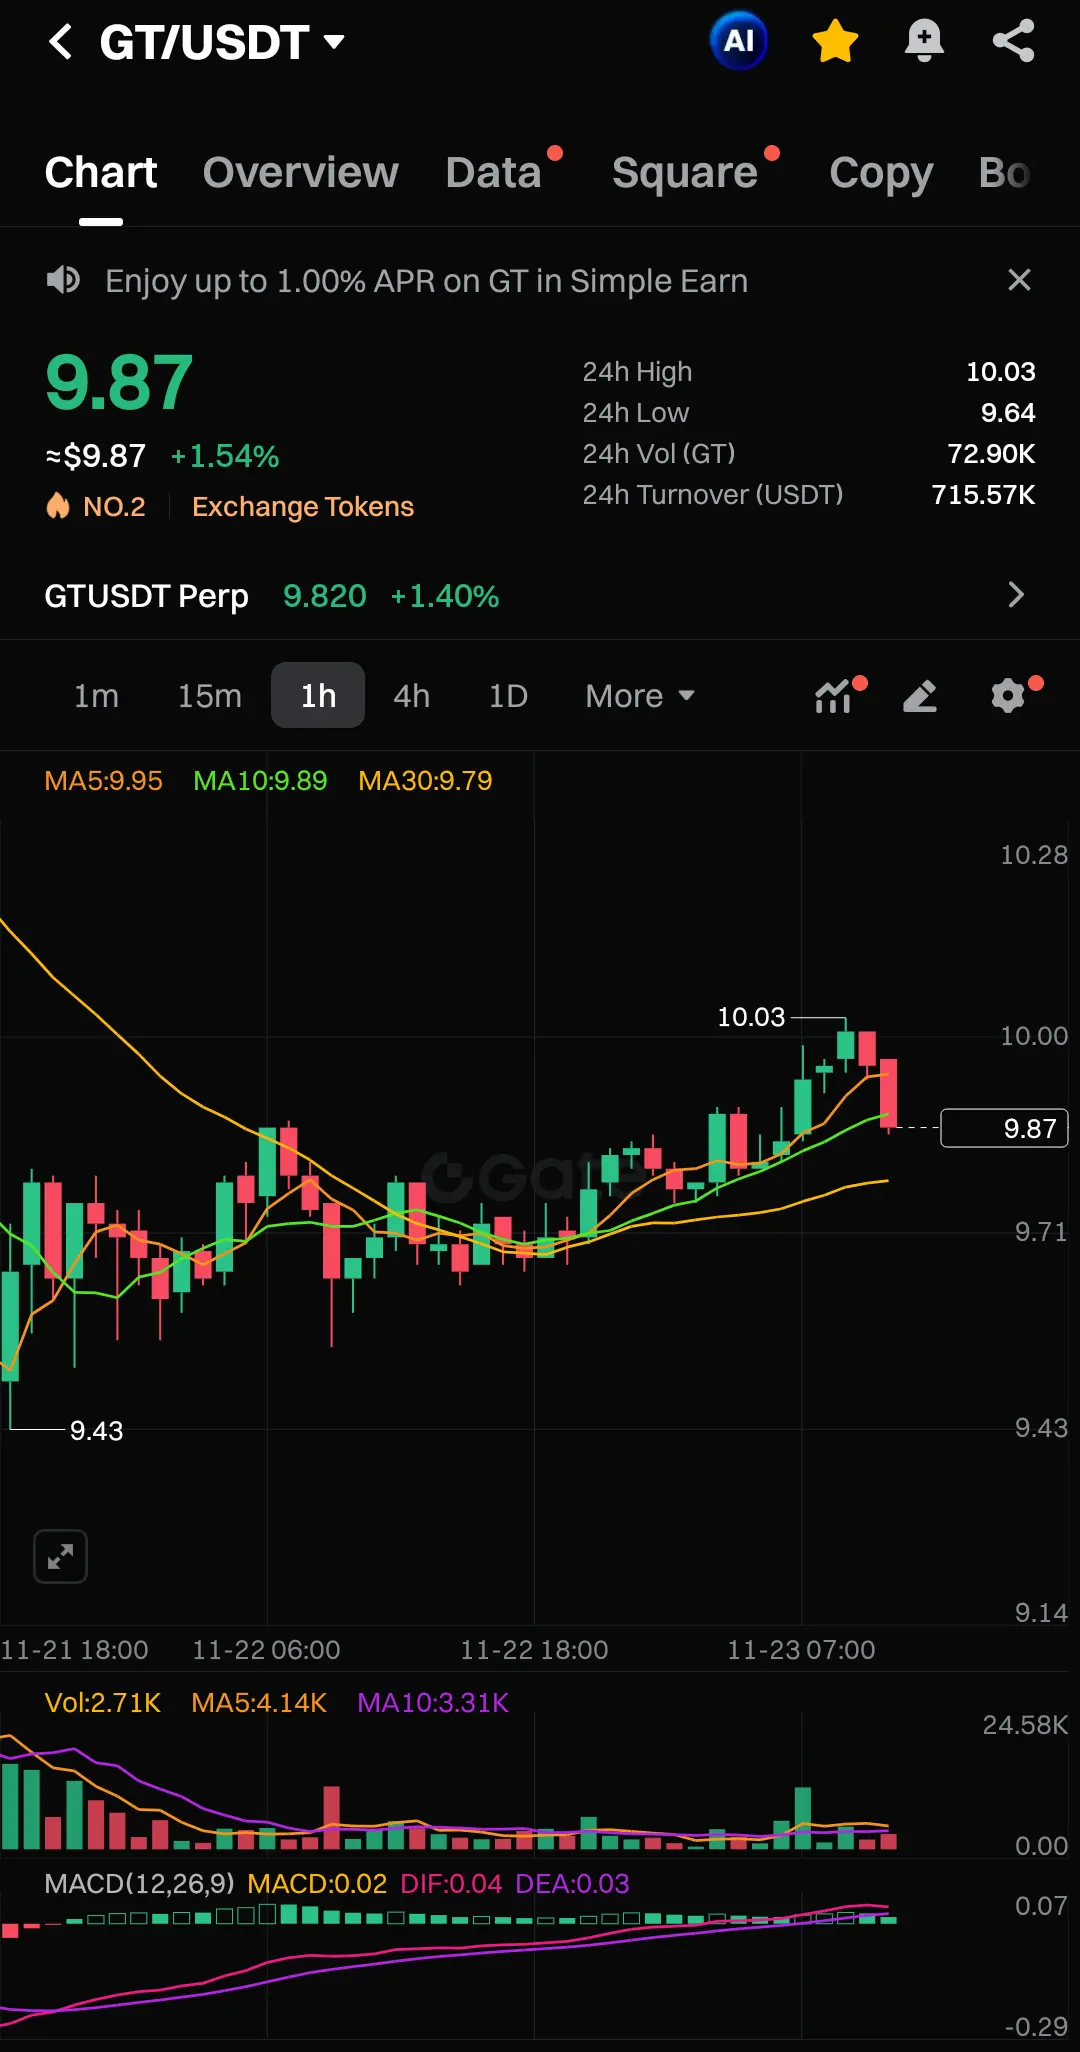The image size is (1080, 2052).
Task: Switch to the Square tab
Action: [x=685, y=172]
